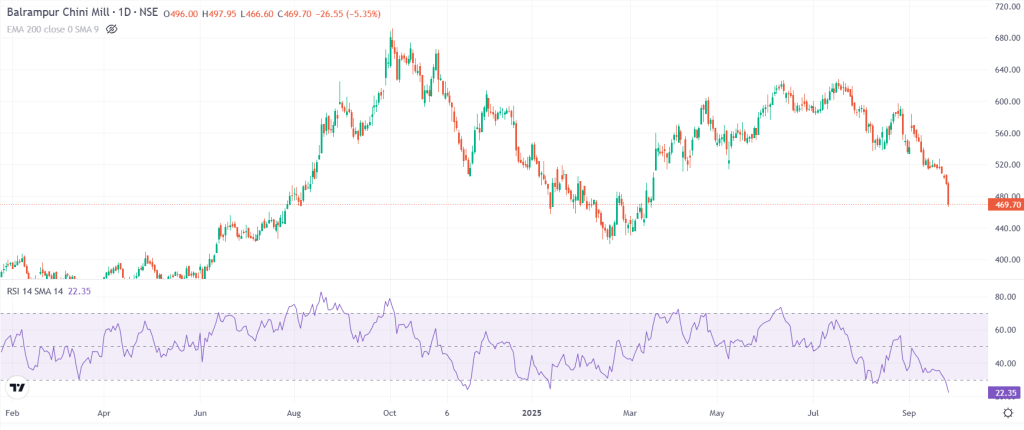Click the 560.00 price axis label
This screenshot has width=1024, height=430.
pos(1006,133)
